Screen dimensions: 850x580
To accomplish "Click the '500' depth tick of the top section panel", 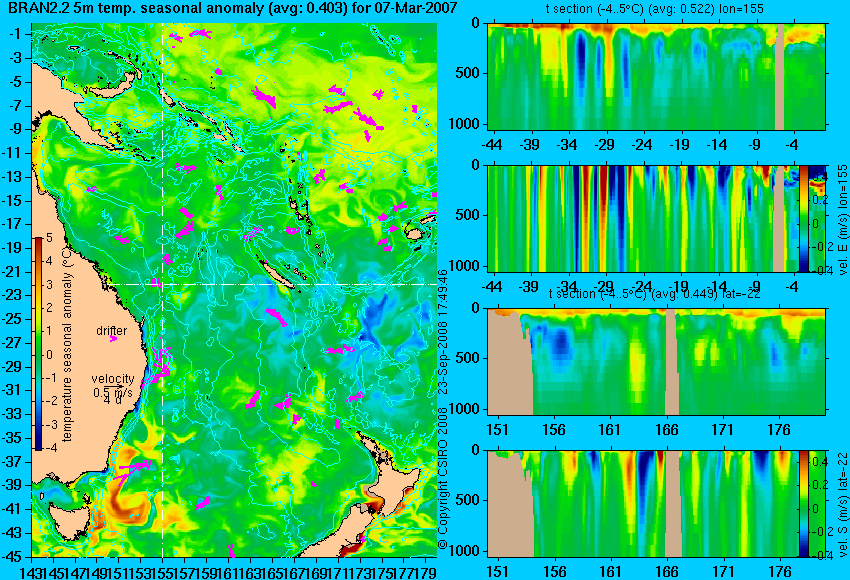I will coord(468,73).
